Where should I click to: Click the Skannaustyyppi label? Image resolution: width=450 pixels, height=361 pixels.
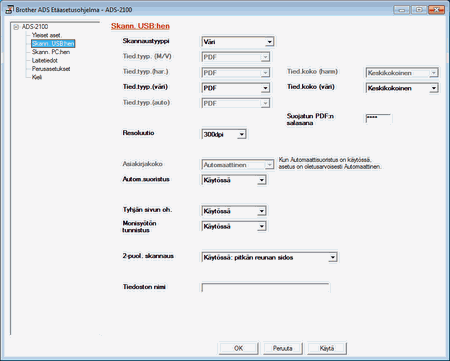click(x=146, y=41)
